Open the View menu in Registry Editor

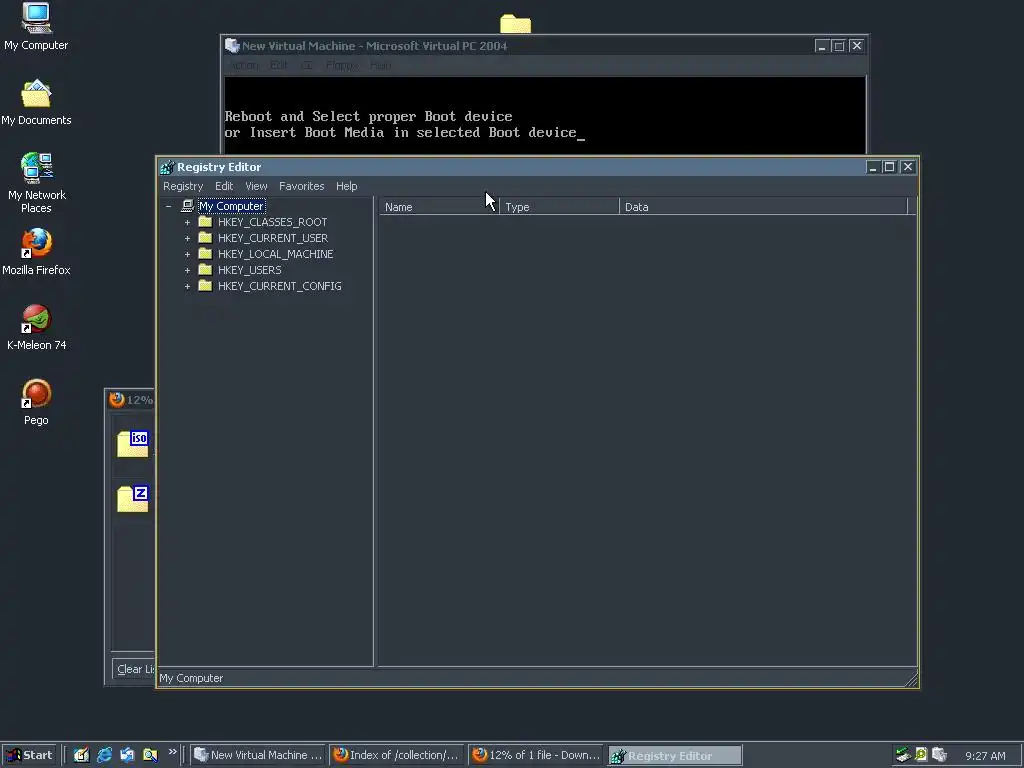(x=256, y=186)
